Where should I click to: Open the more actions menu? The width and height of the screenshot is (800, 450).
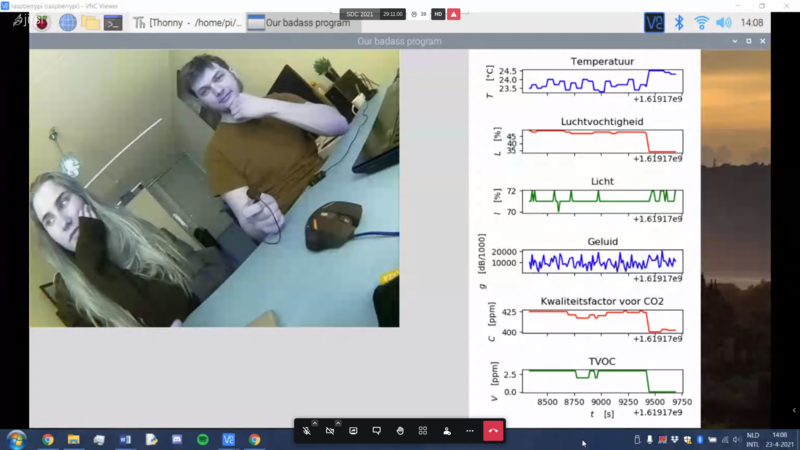tap(470, 431)
